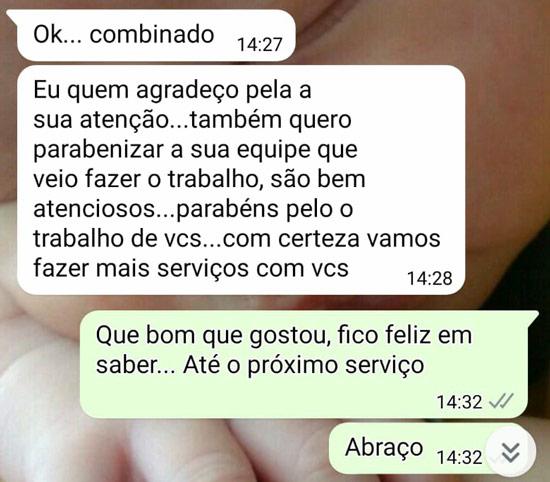Viewport: 550px width, 482px height.
Task: Tap the text 'sua atenção' in received message
Action: 101,120
